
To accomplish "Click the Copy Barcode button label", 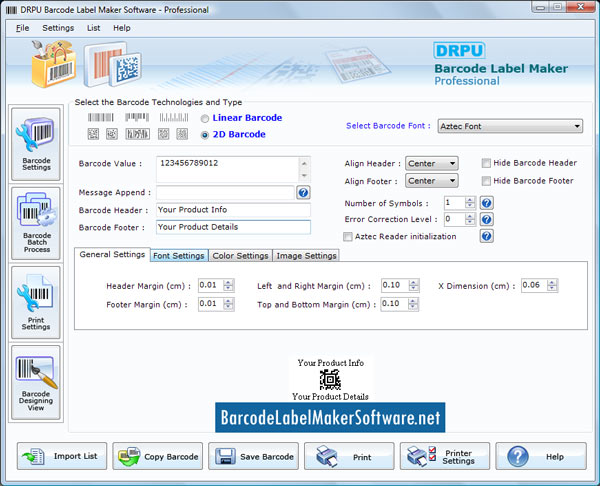I will coord(171,457).
